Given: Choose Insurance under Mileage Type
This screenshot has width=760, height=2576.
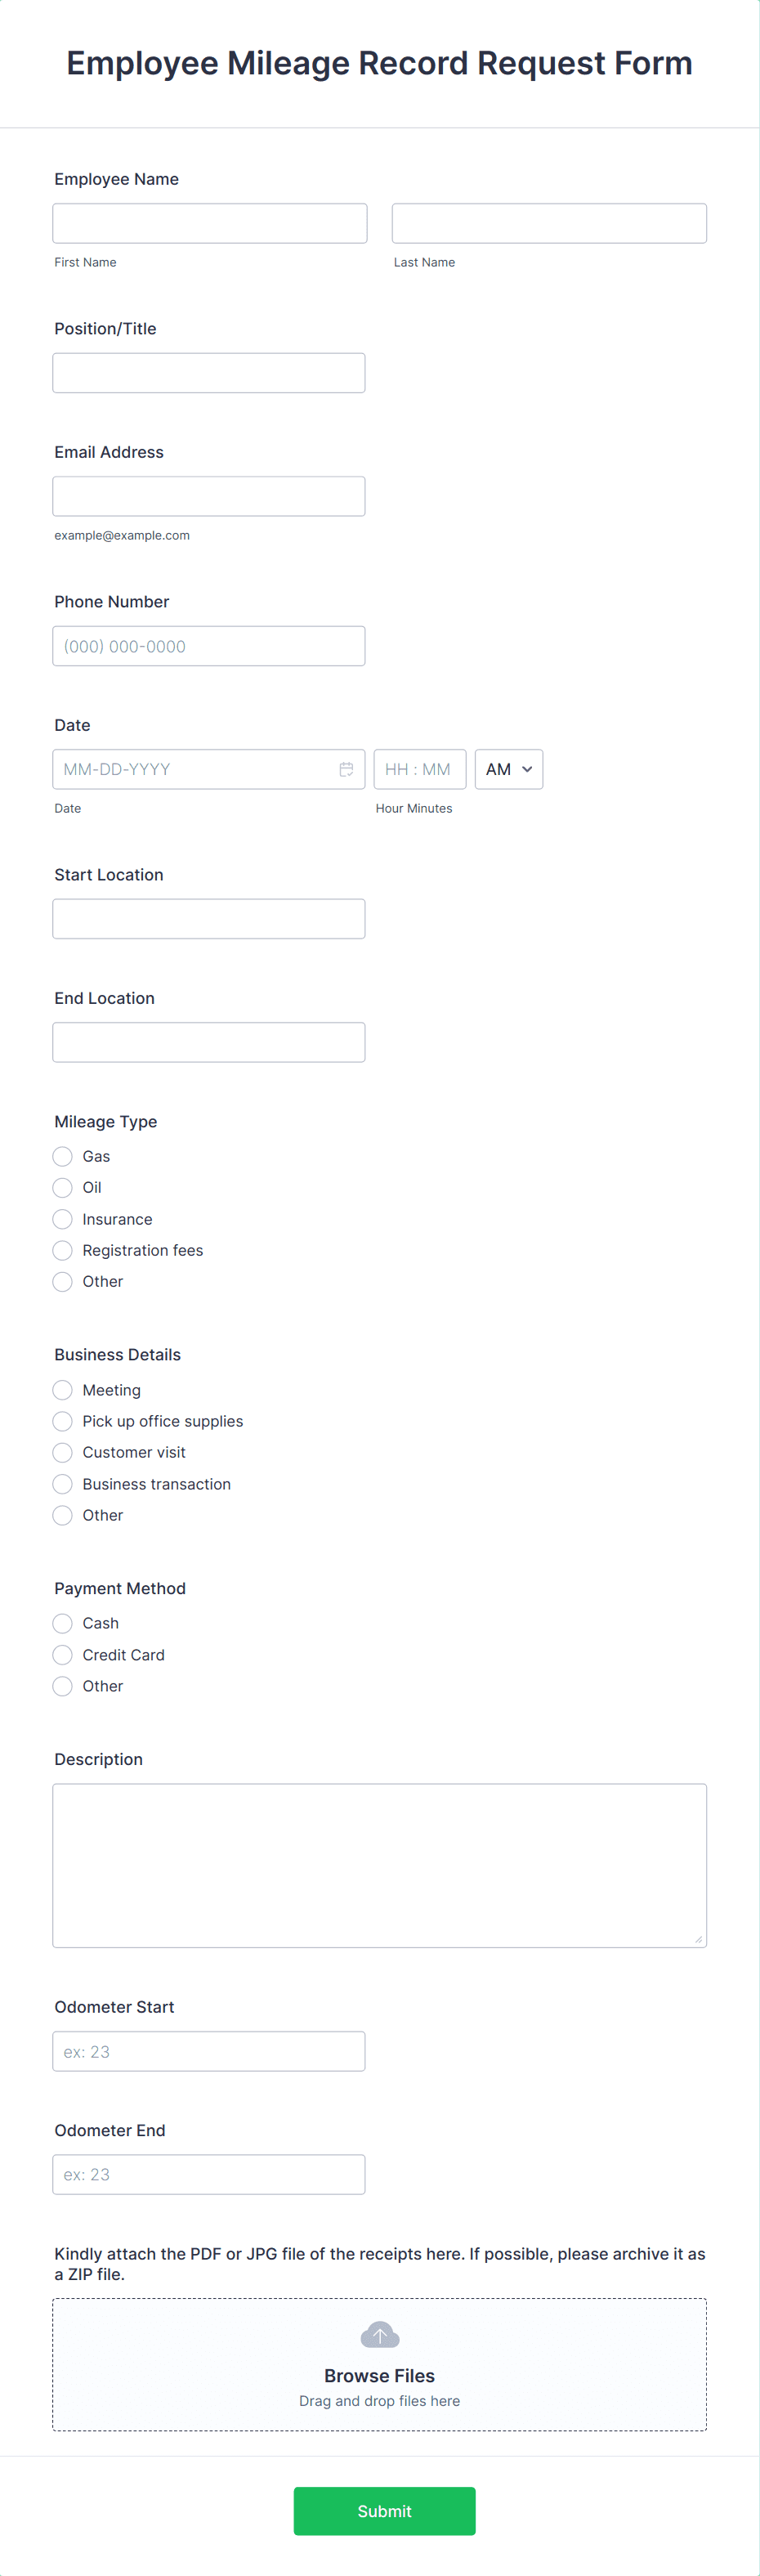Looking at the screenshot, I should (x=61, y=1219).
